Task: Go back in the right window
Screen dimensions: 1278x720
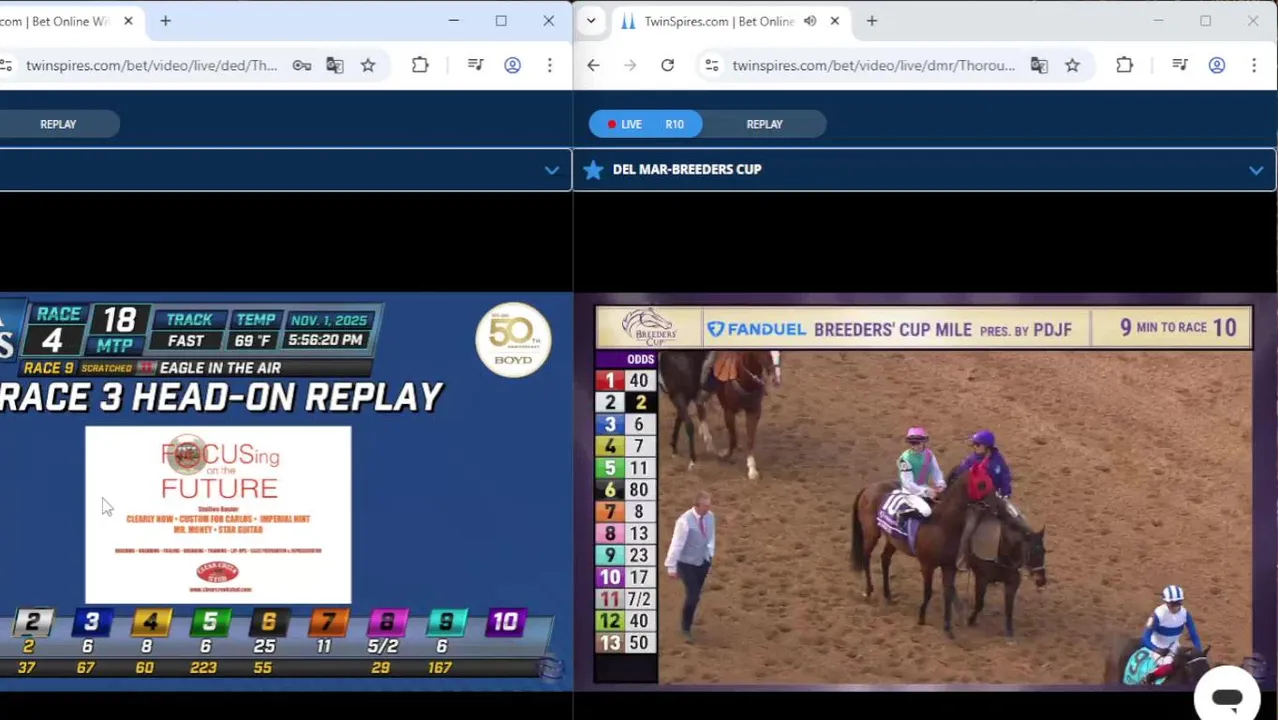Action: tap(593, 65)
